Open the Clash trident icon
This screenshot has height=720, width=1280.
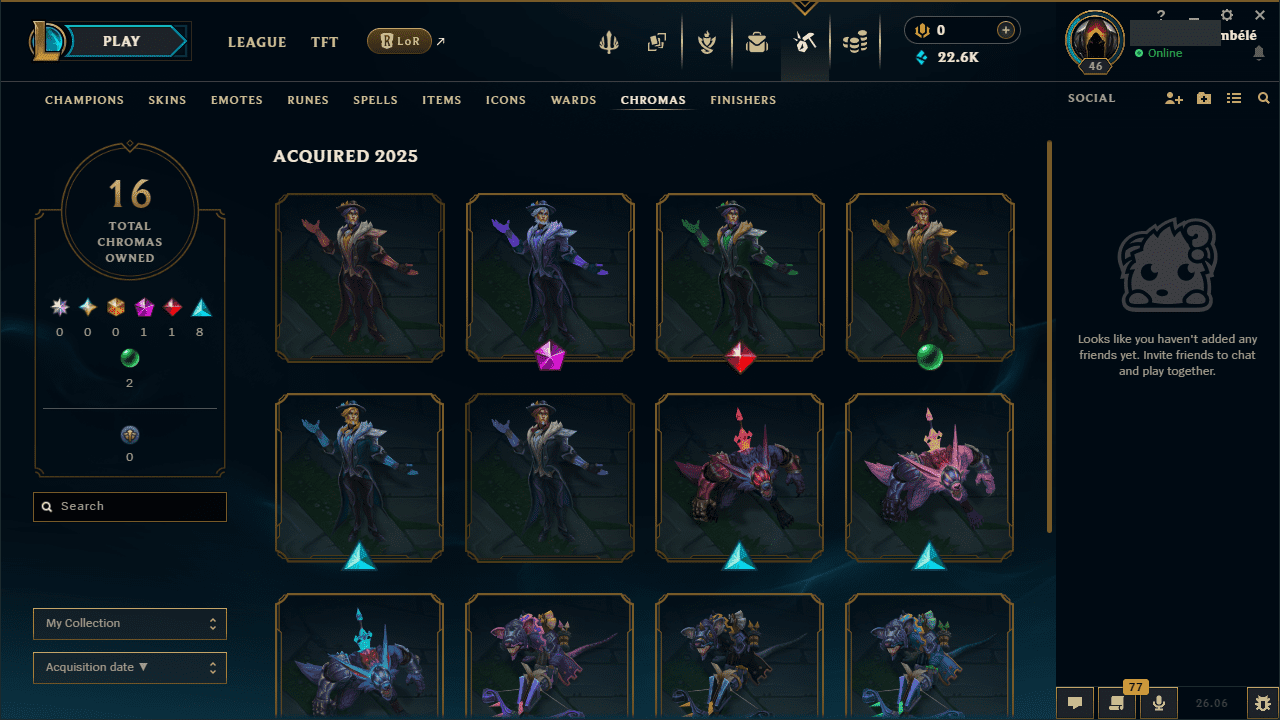tap(609, 42)
